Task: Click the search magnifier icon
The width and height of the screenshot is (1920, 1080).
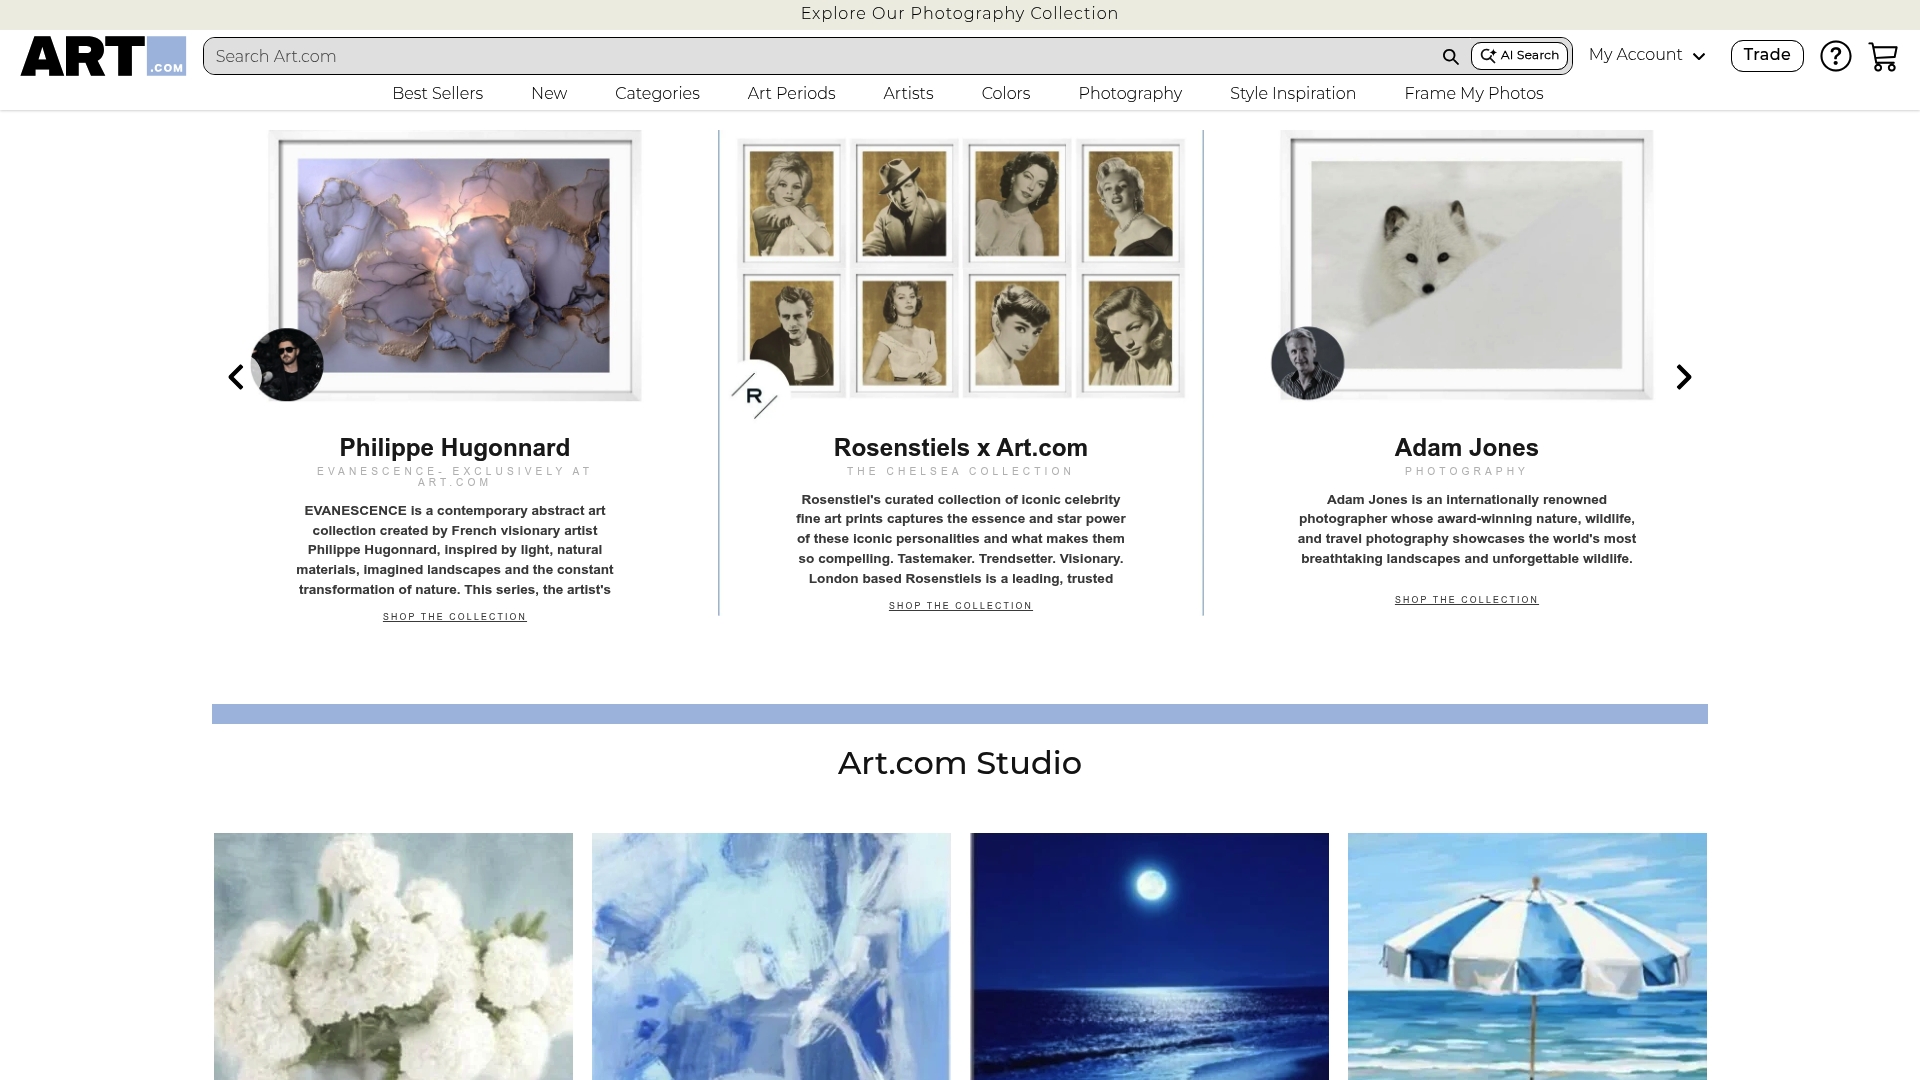Action: (1450, 57)
